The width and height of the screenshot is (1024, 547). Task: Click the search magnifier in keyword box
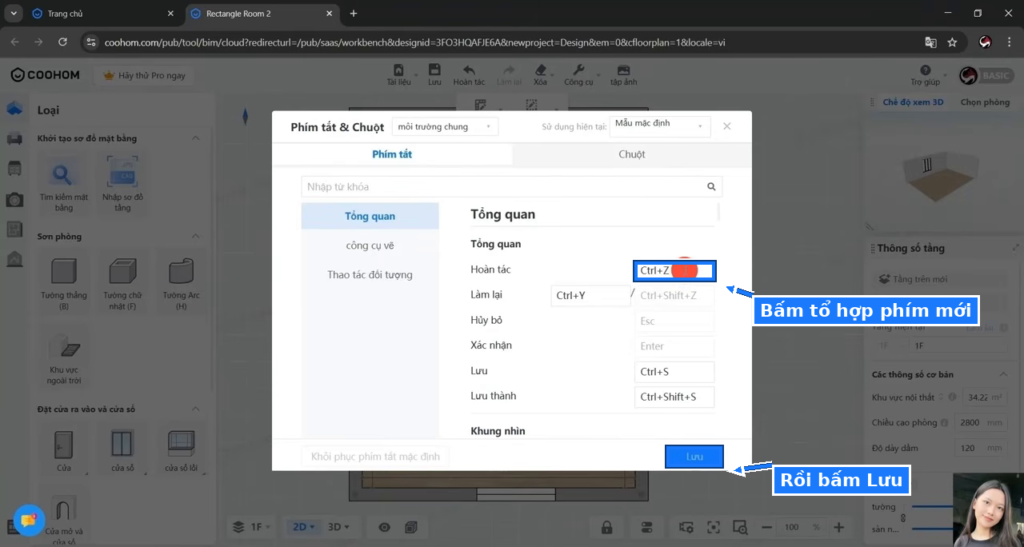711,187
